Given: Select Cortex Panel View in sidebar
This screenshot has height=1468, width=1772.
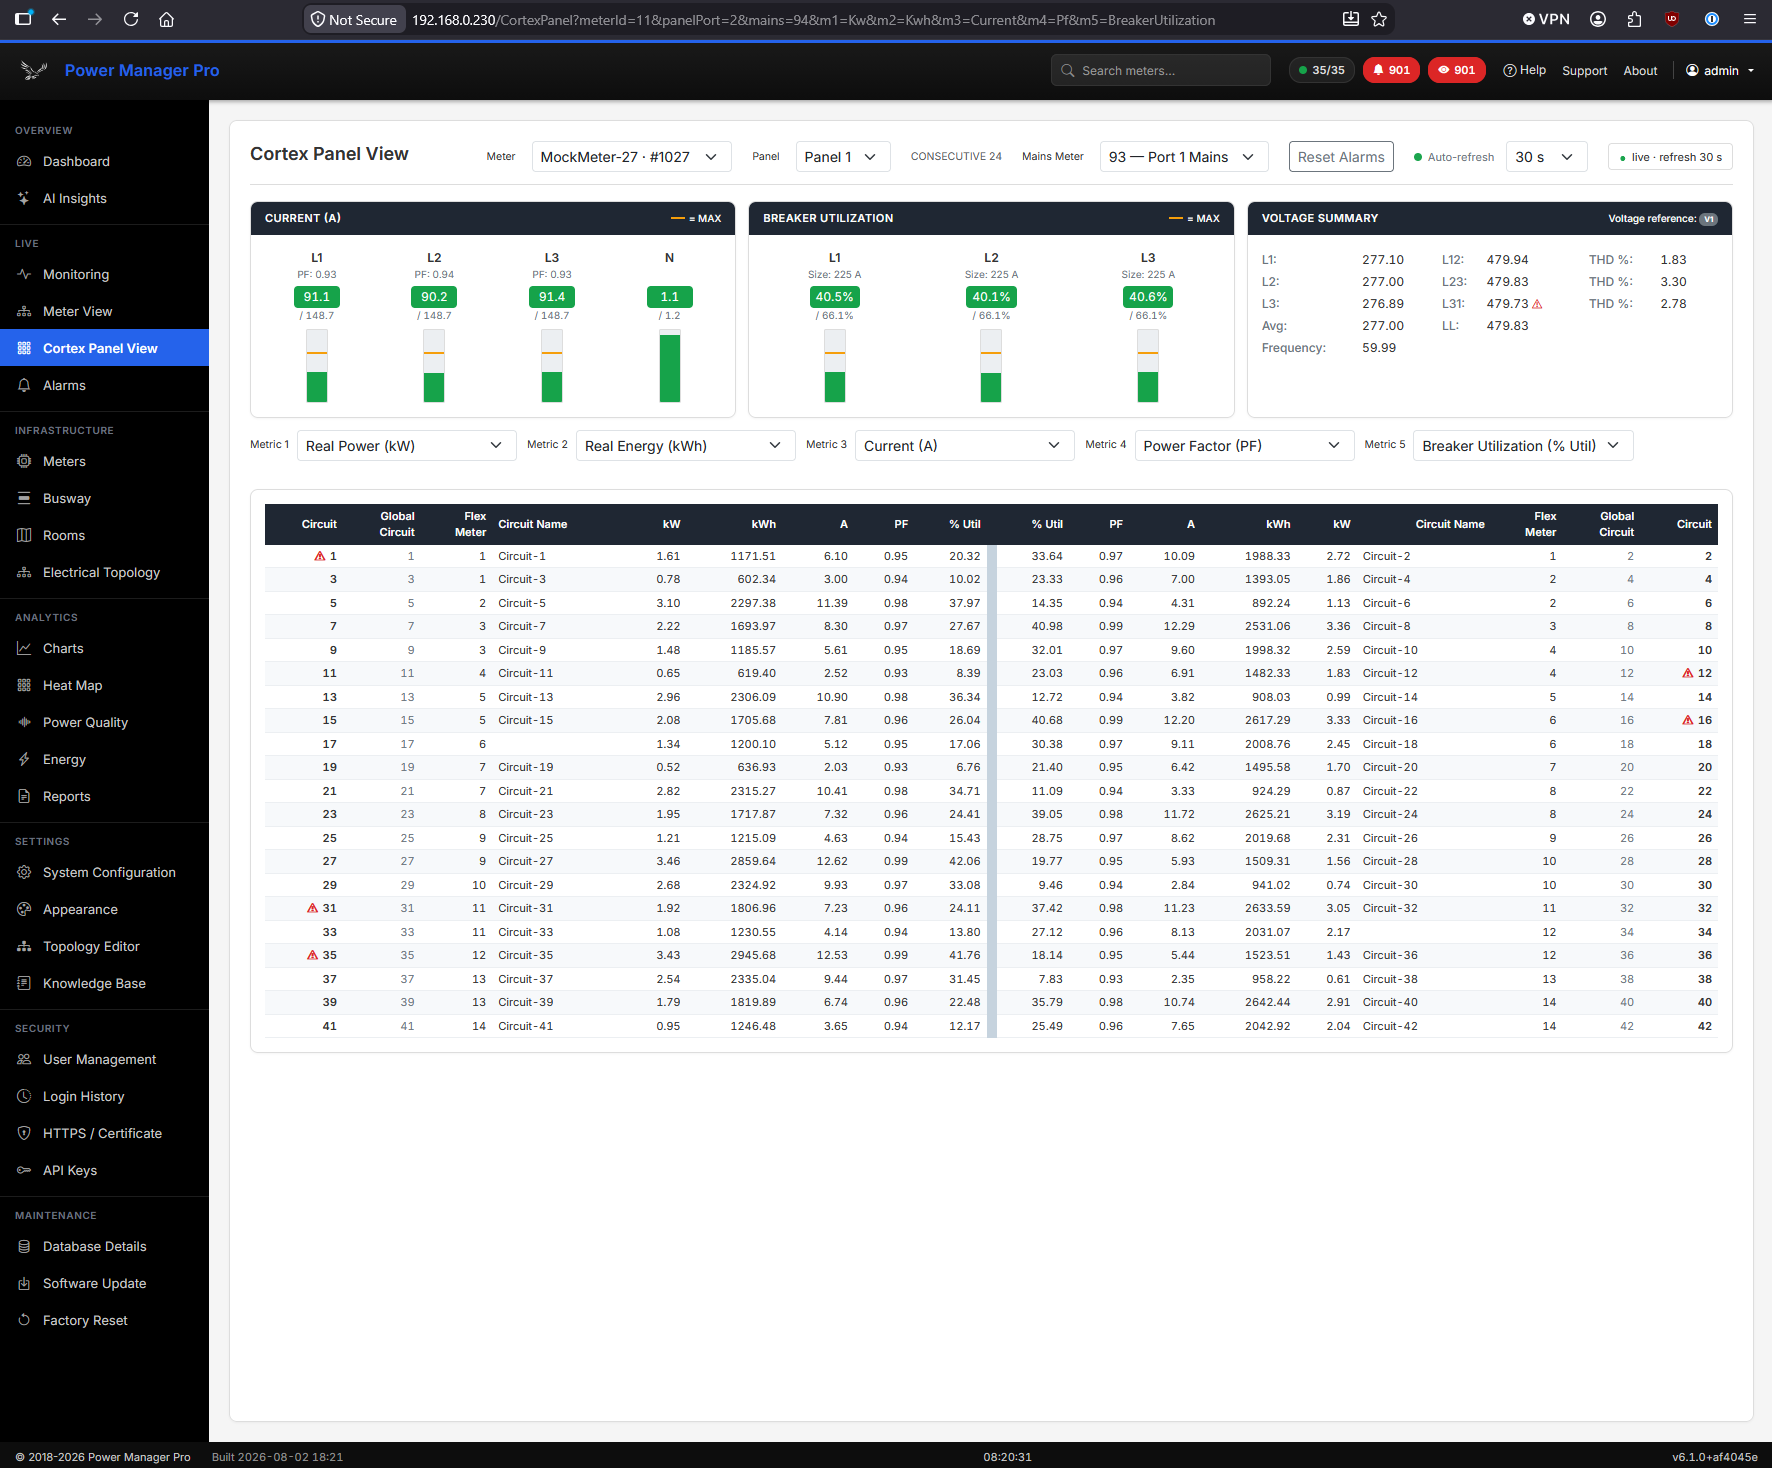Looking at the screenshot, I should tap(104, 348).
